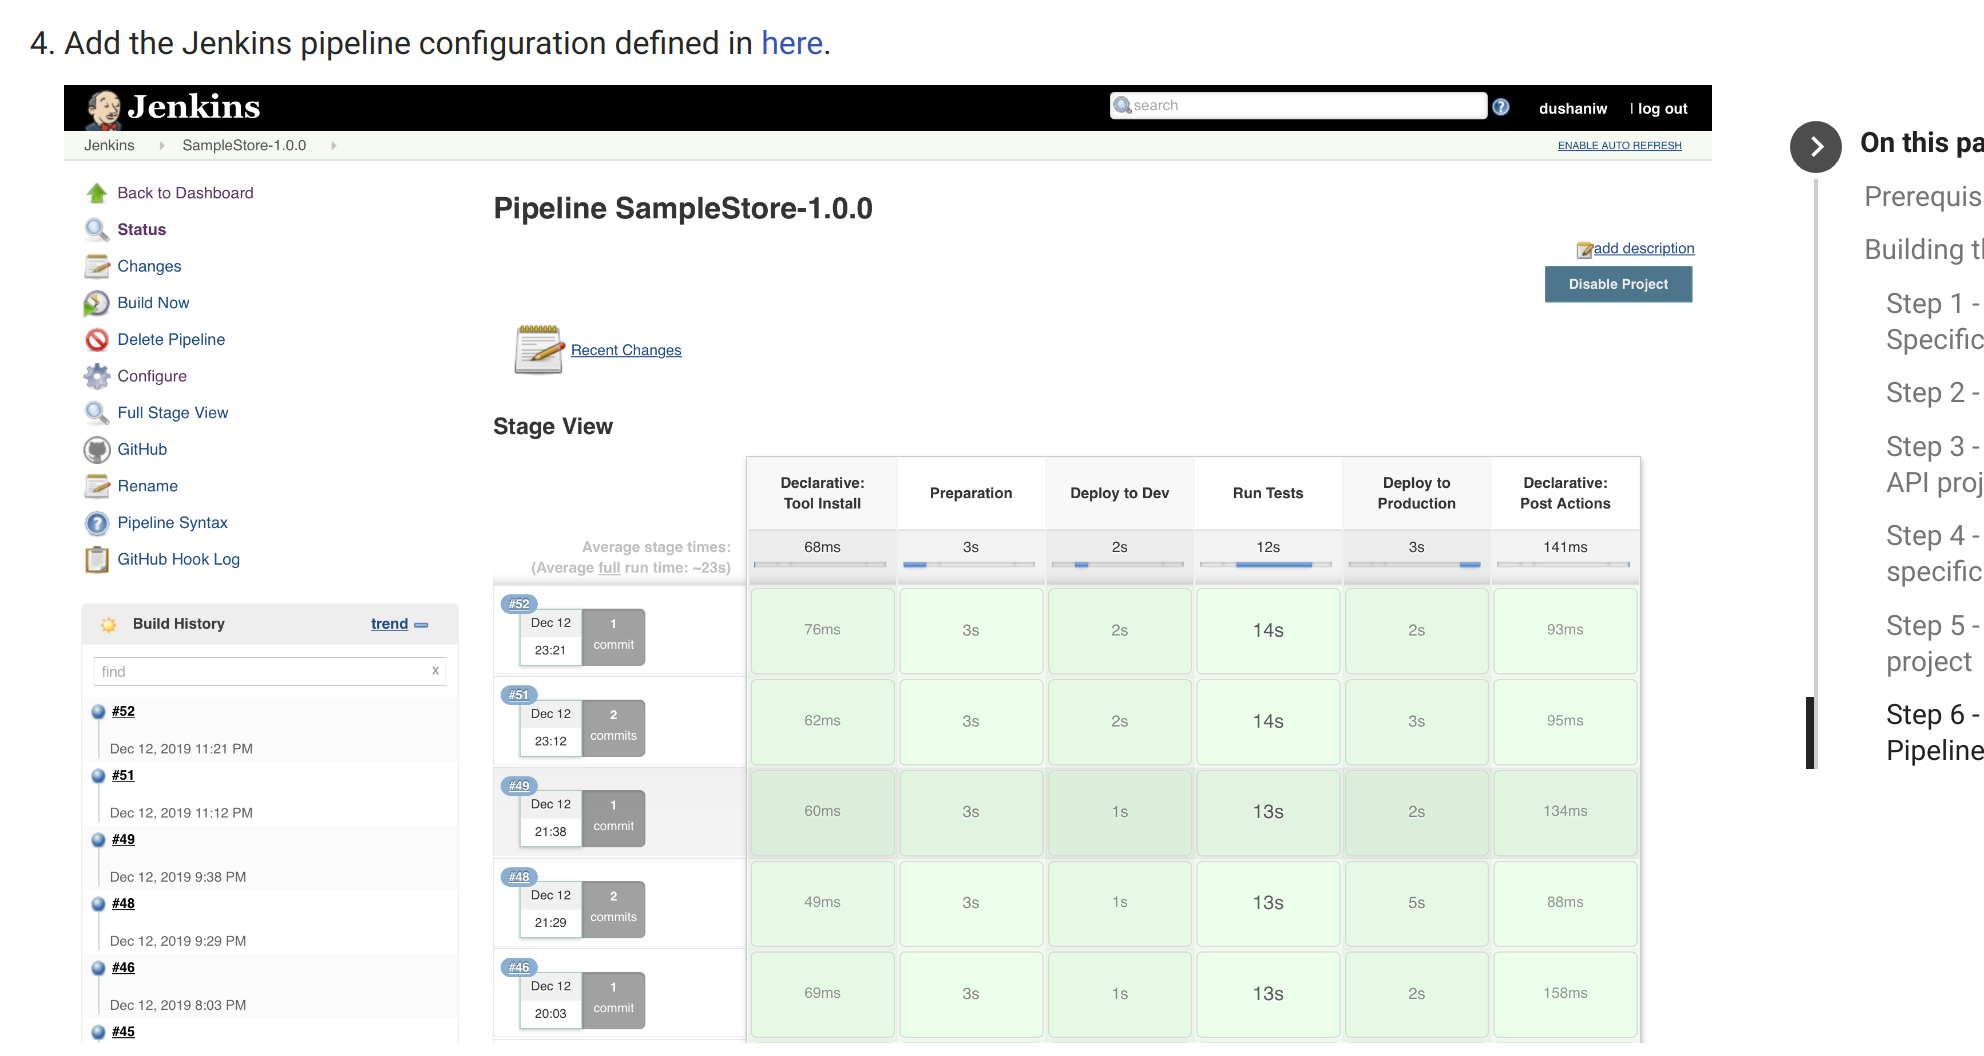
Task: Click ENABLE AUTO REFRESH link
Action: pyautogui.click(x=1620, y=146)
